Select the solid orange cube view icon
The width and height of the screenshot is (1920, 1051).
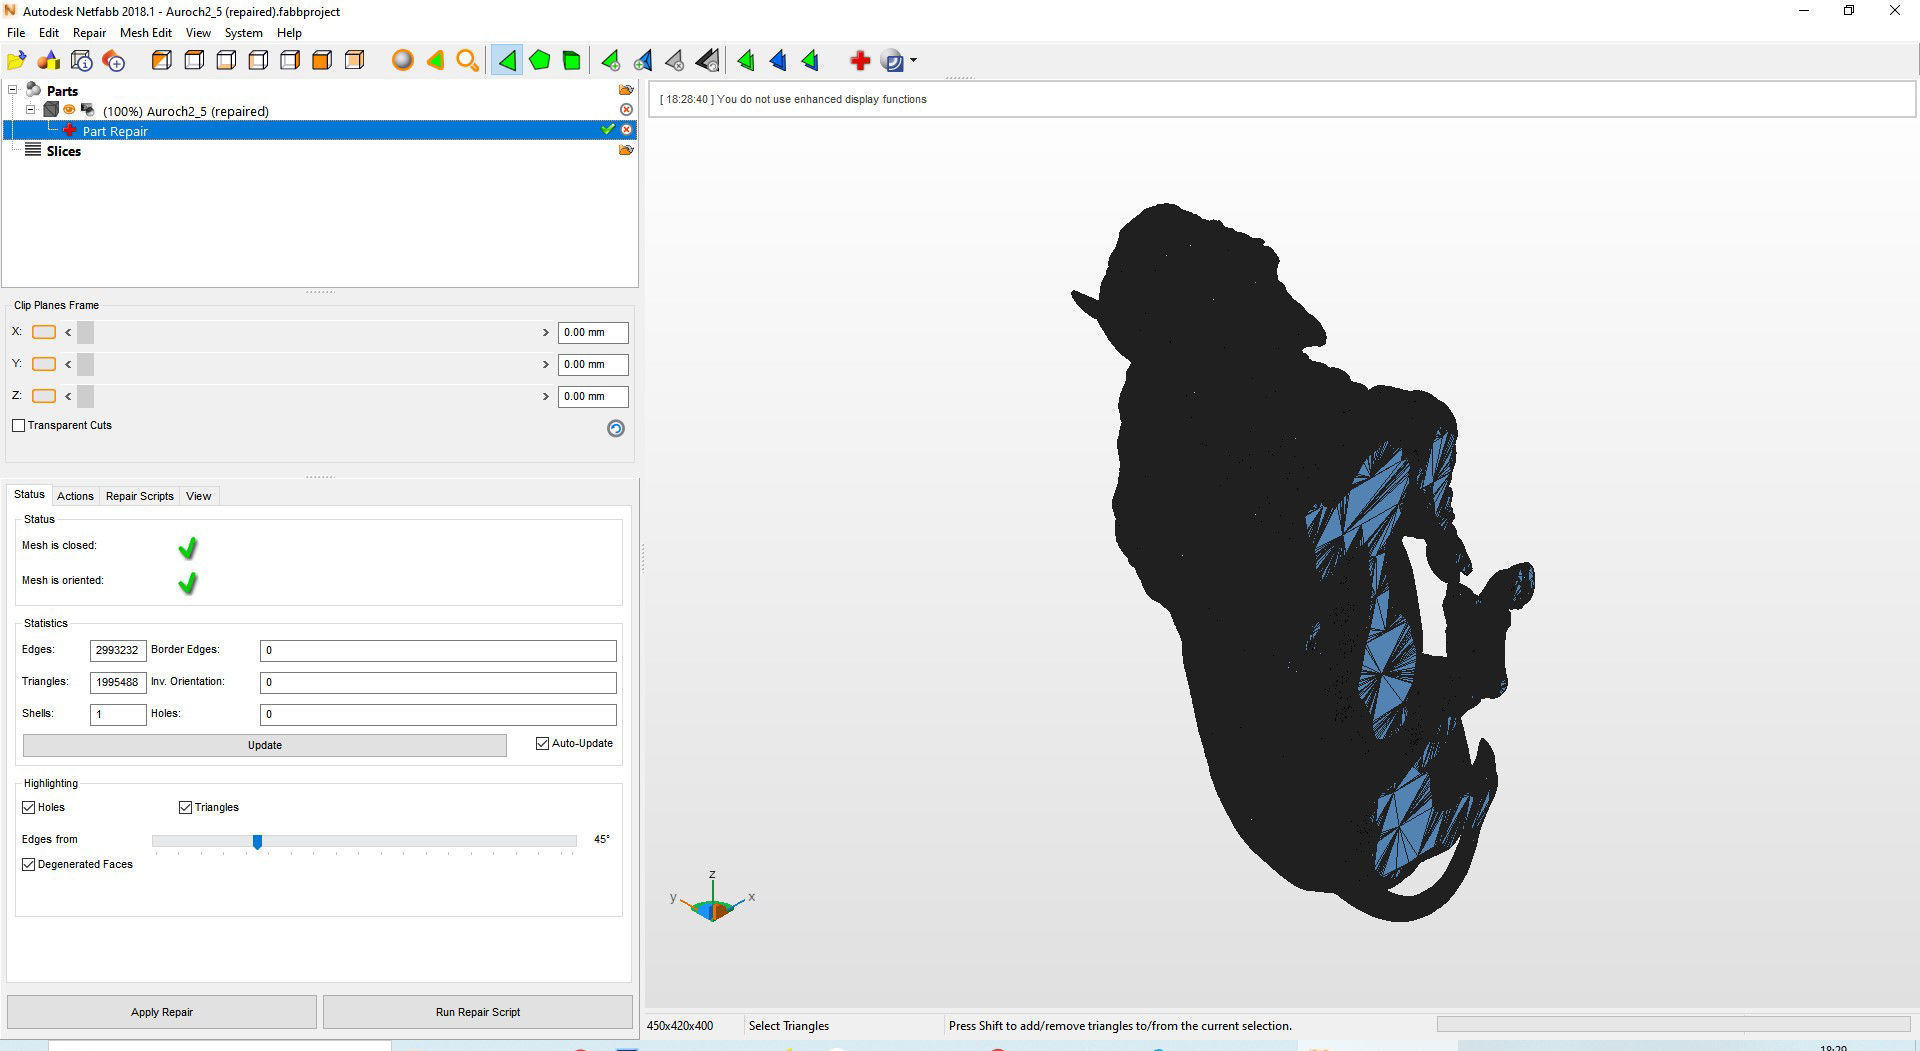(x=322, y=61)
